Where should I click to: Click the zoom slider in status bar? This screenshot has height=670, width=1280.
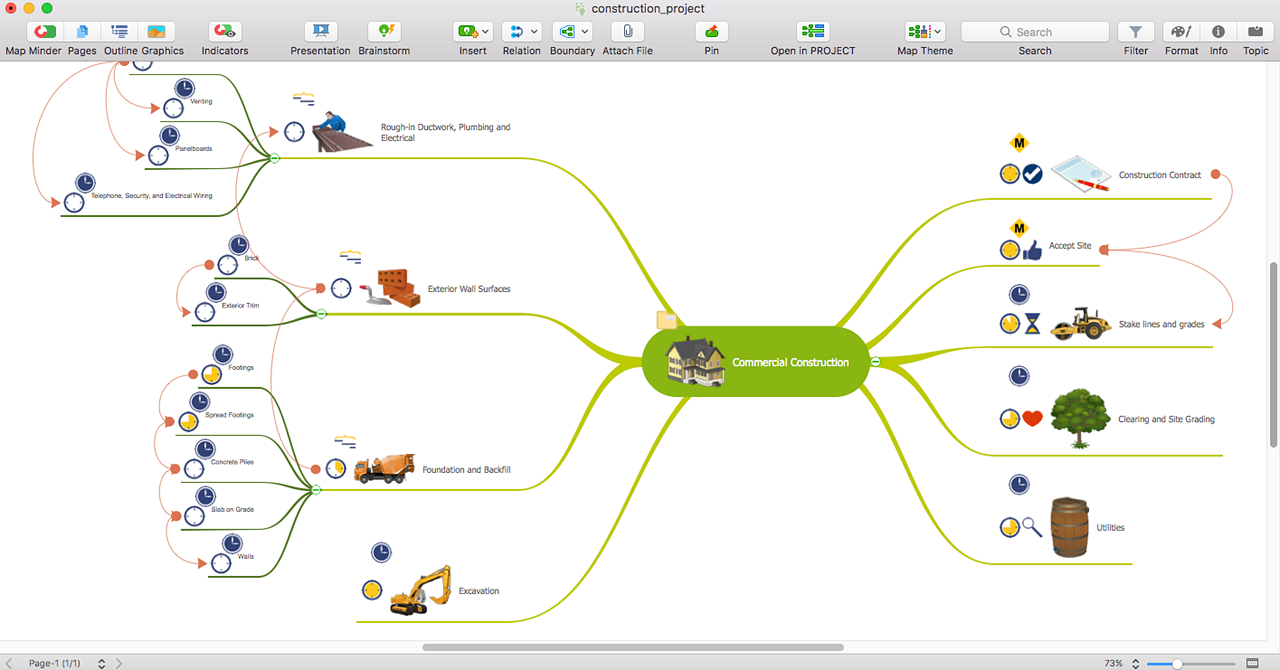(x=1190, y=663)
